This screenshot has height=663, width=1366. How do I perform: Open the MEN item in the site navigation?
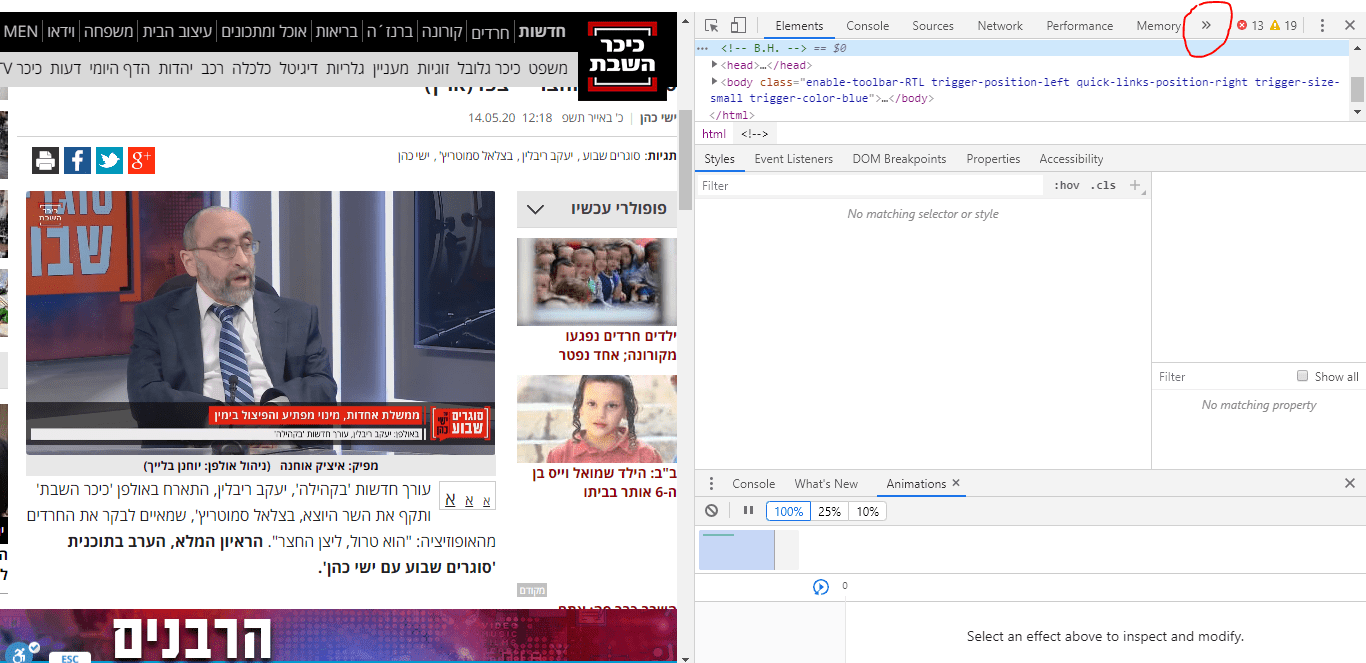[21, 32]
